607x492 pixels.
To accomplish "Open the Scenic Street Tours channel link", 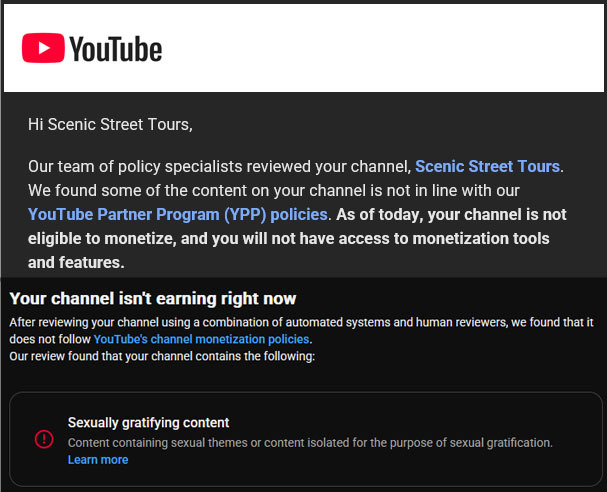I will click(x=487, y=166).
